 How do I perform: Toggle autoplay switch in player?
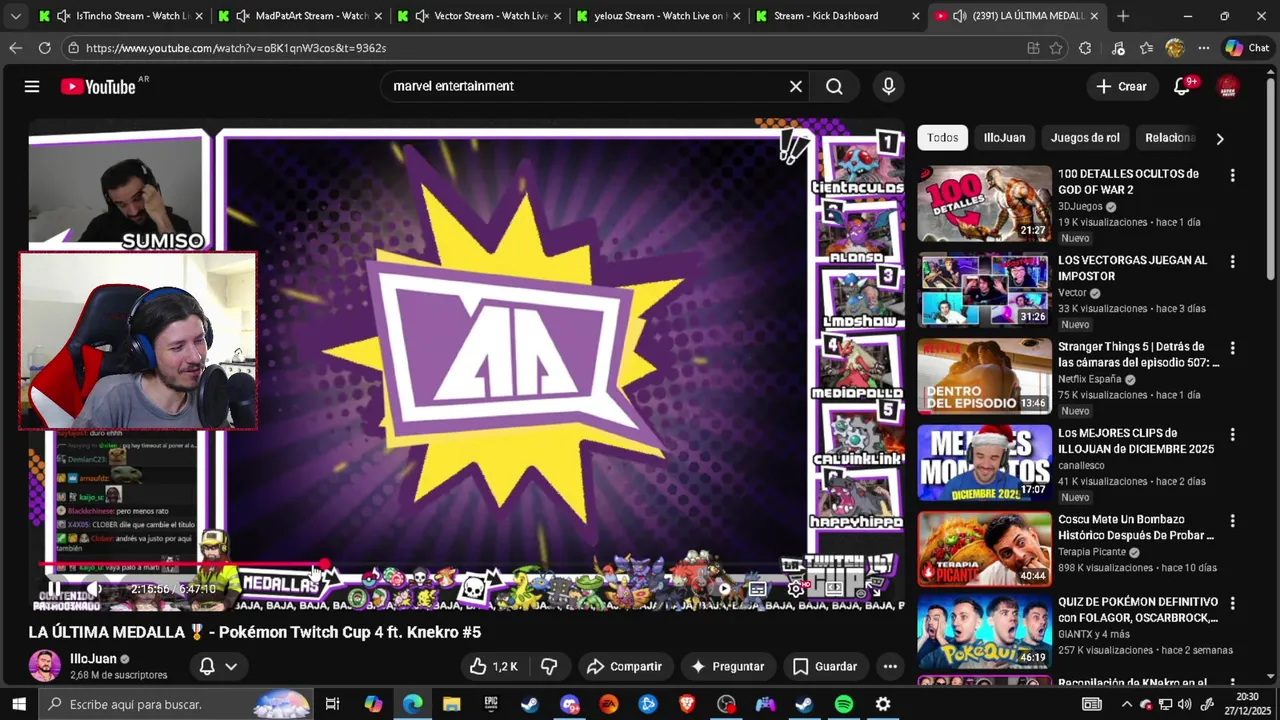click(720, 589)
